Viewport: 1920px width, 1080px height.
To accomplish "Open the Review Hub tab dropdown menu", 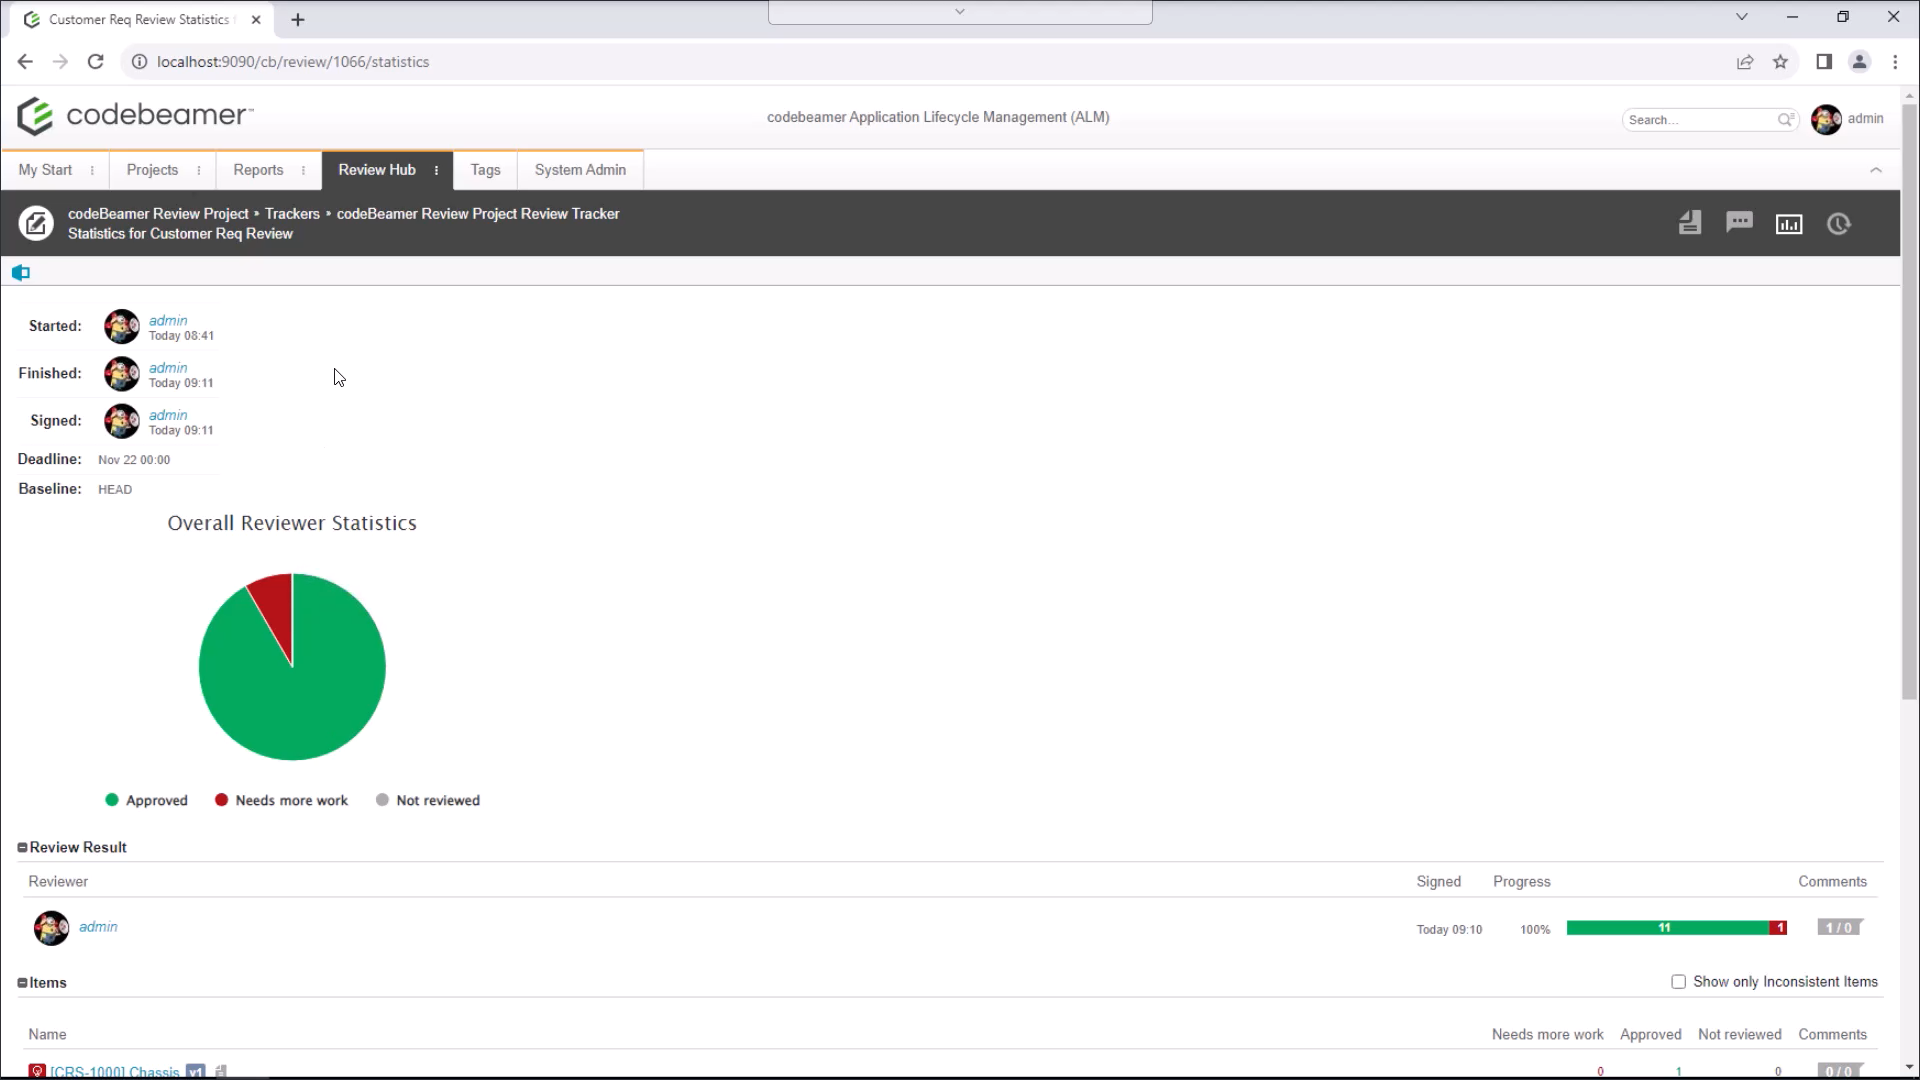I will (x=437, y=170).
